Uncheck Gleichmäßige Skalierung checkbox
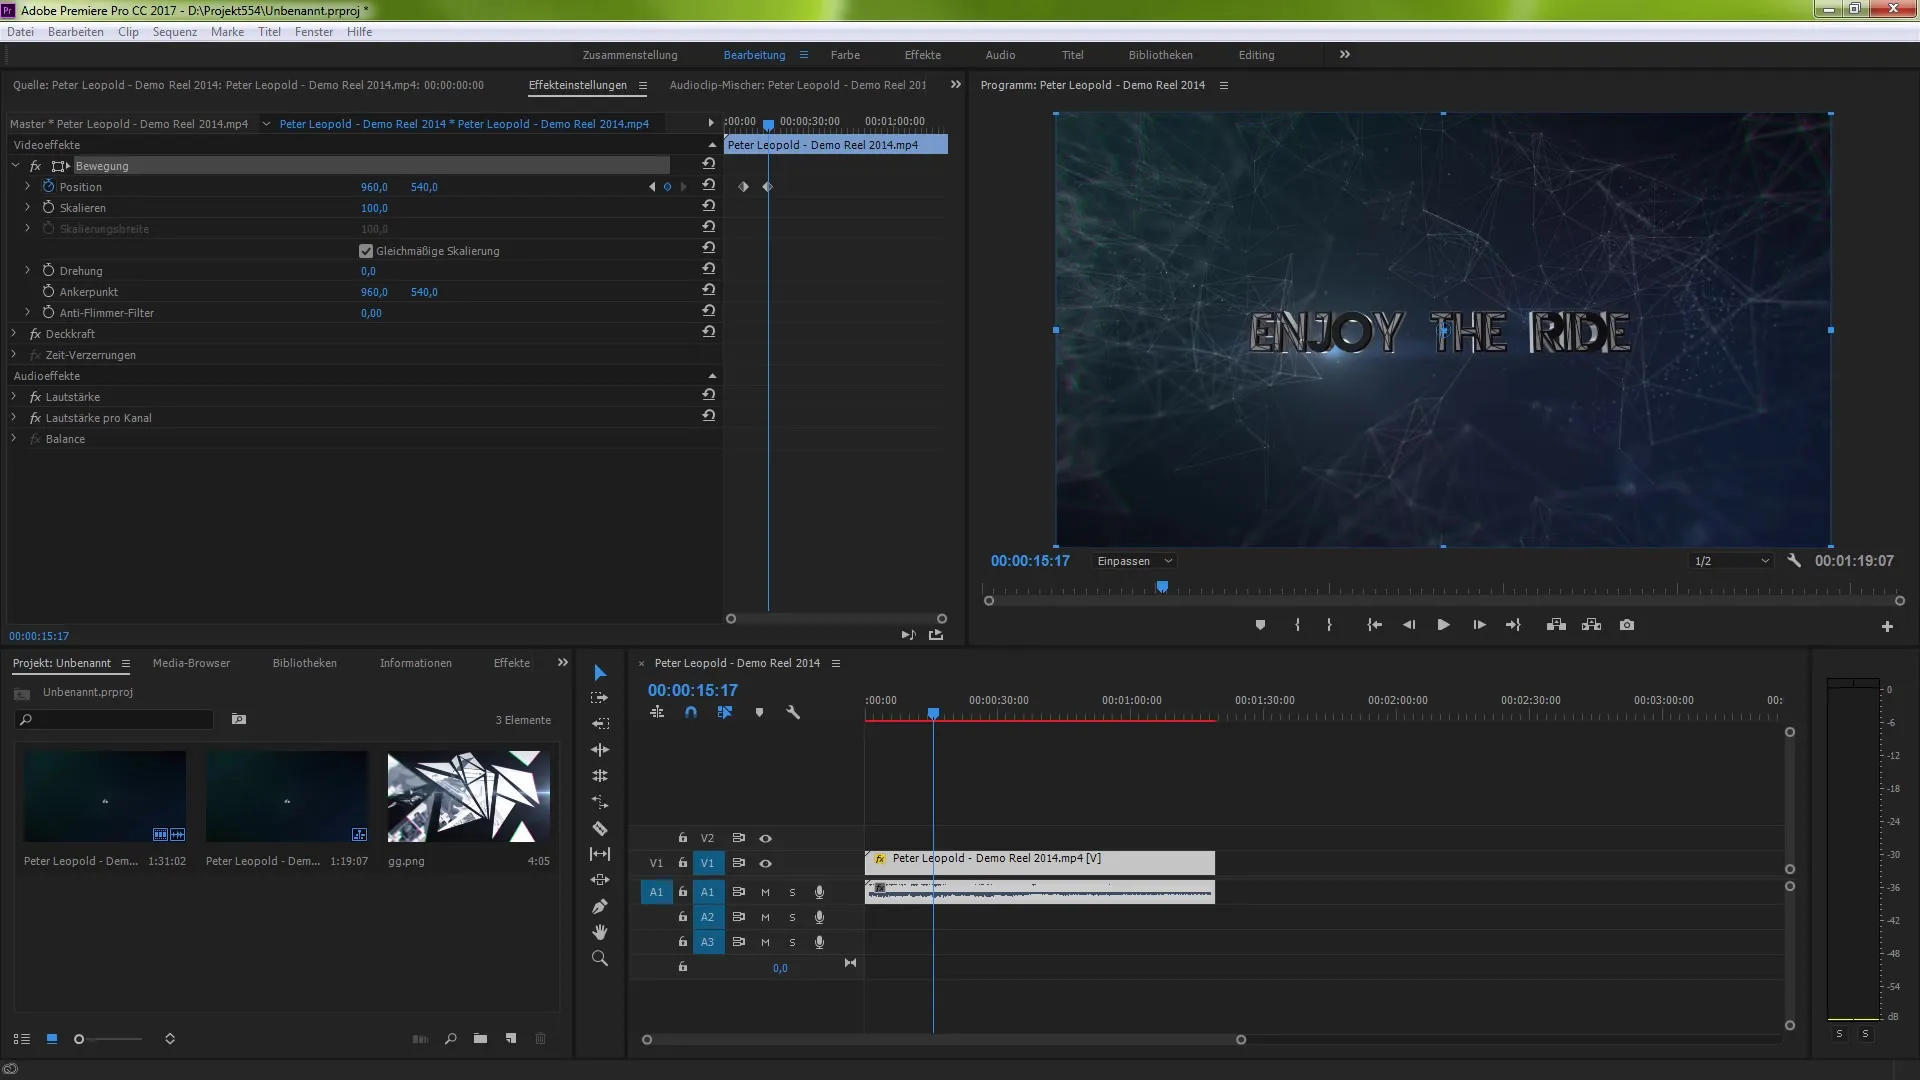Screen dimensions: 1920x1080 [x=365, y=251]
